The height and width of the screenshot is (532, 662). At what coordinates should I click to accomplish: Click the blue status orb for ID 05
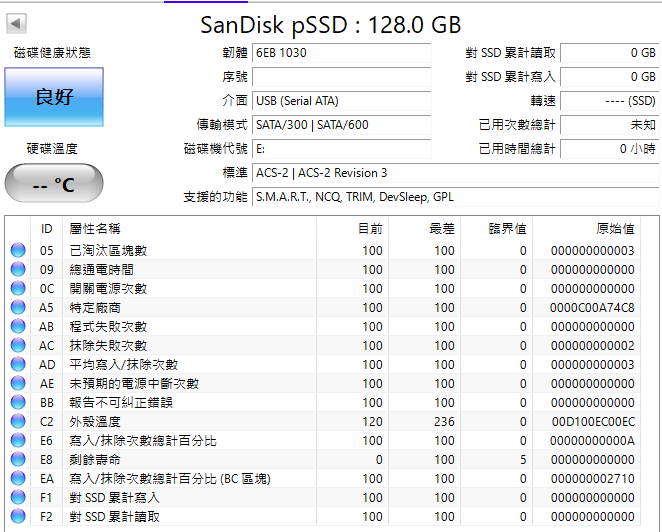coord(18,250)
